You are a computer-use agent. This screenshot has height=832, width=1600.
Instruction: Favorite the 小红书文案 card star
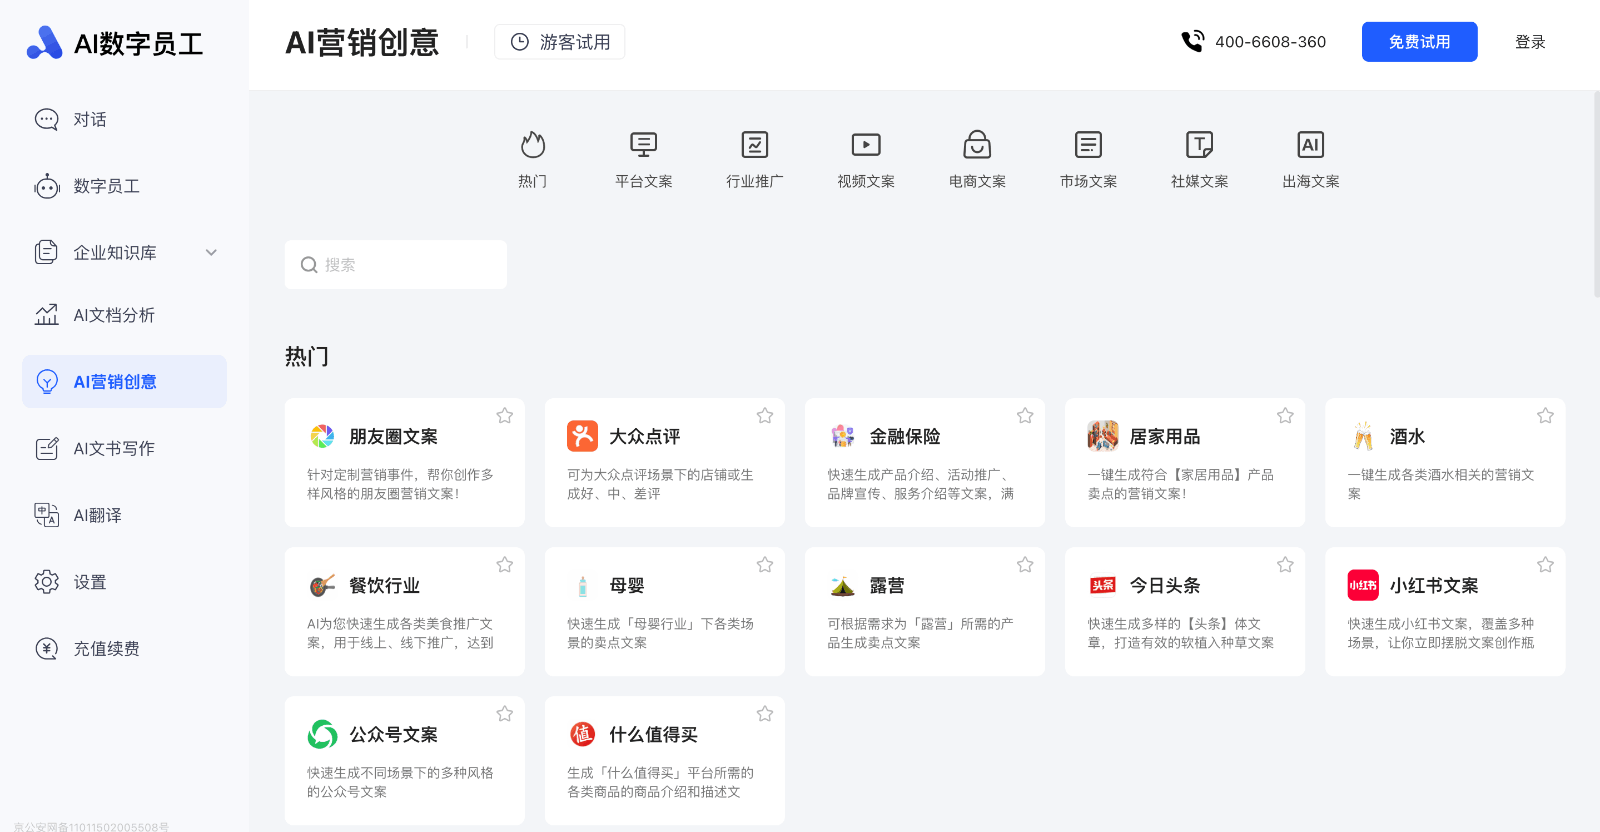pos(1545,565)
